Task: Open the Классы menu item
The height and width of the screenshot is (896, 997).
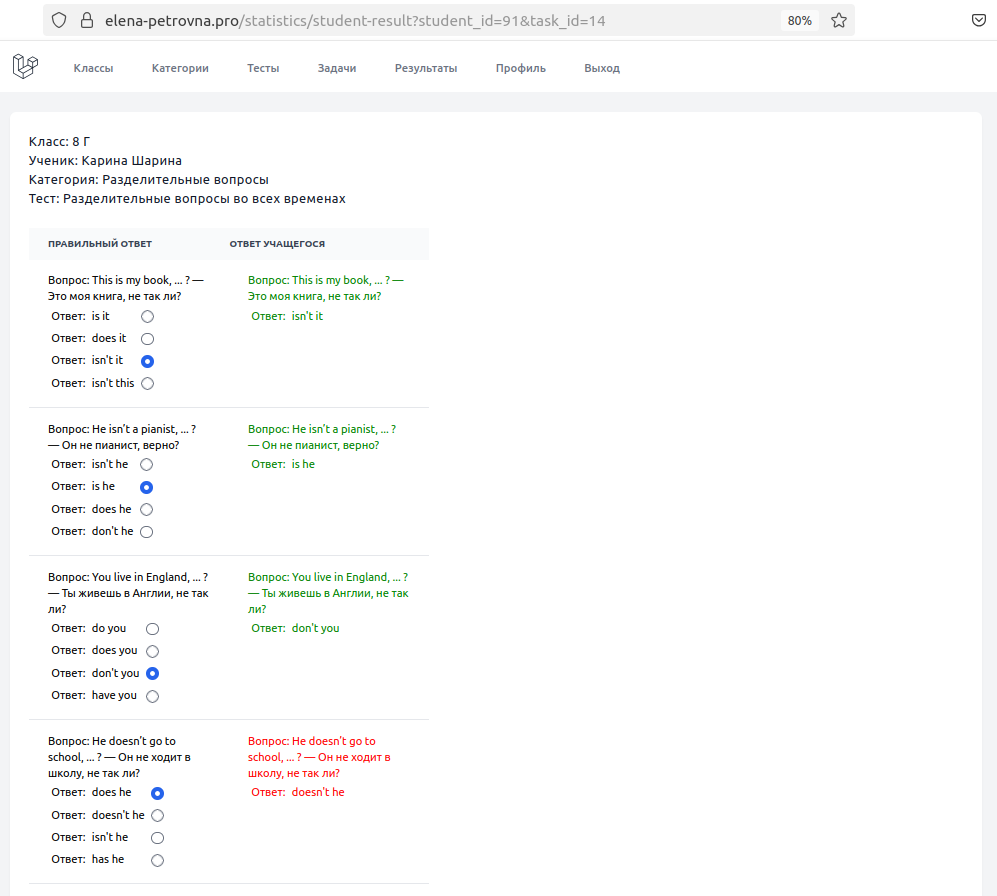Action: coord(93,68)
